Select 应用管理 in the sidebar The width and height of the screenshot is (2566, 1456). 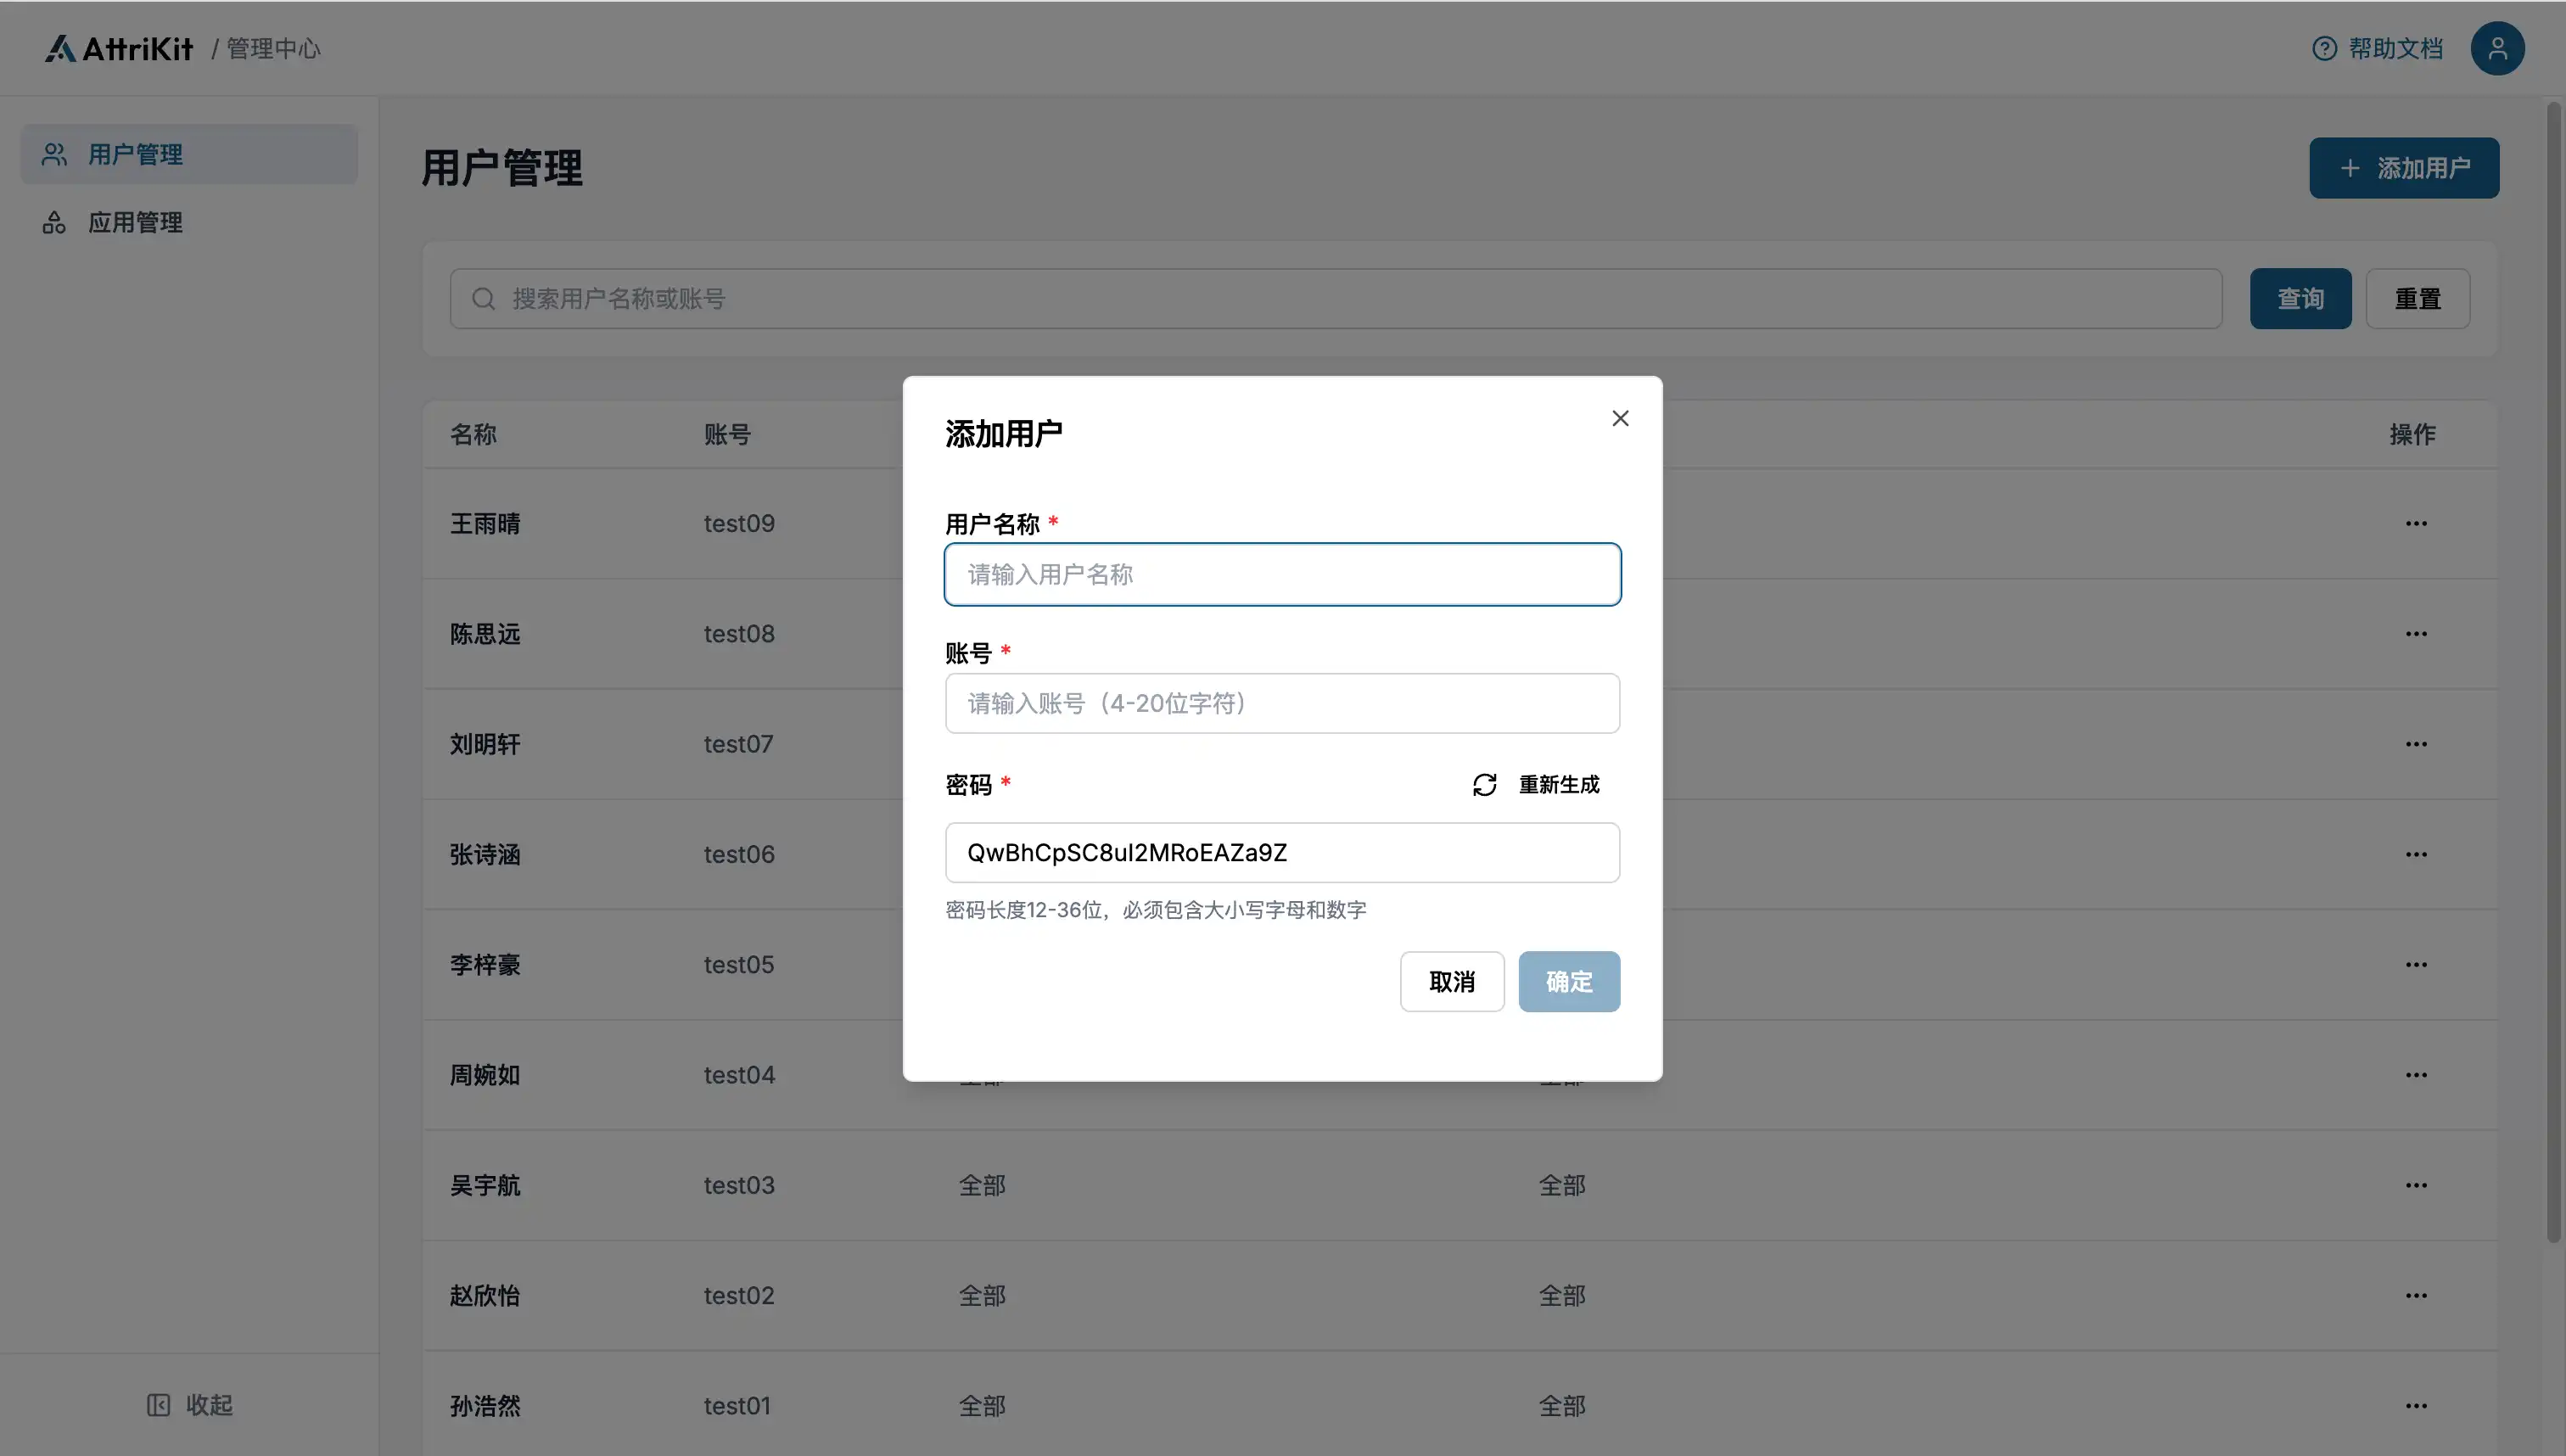click(x=135, y=222)
